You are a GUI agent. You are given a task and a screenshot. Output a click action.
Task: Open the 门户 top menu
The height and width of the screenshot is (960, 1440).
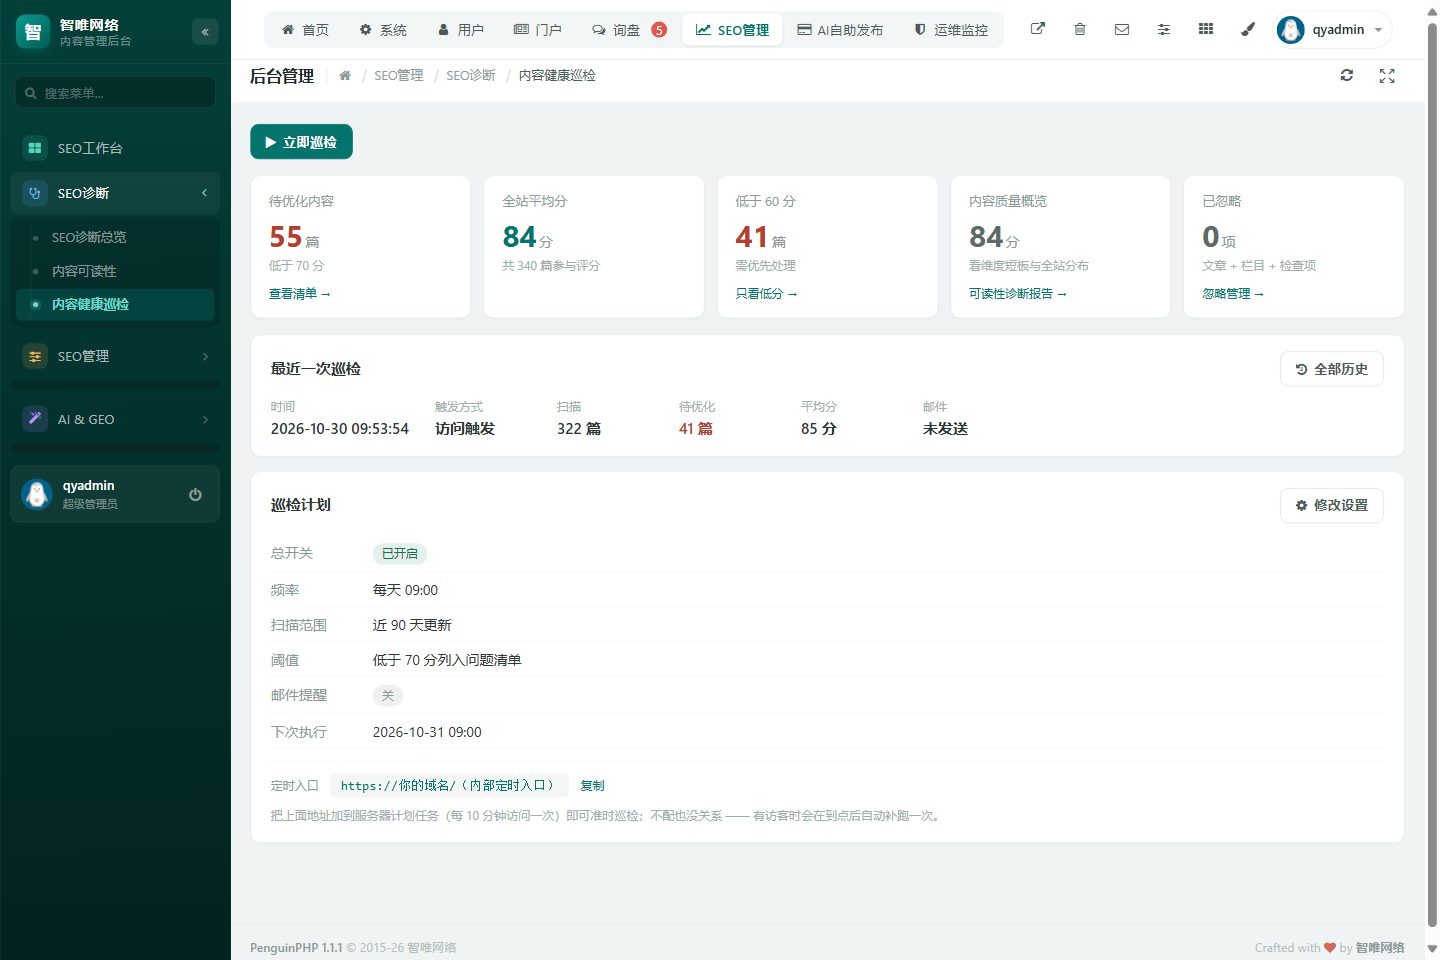point(538,30)
